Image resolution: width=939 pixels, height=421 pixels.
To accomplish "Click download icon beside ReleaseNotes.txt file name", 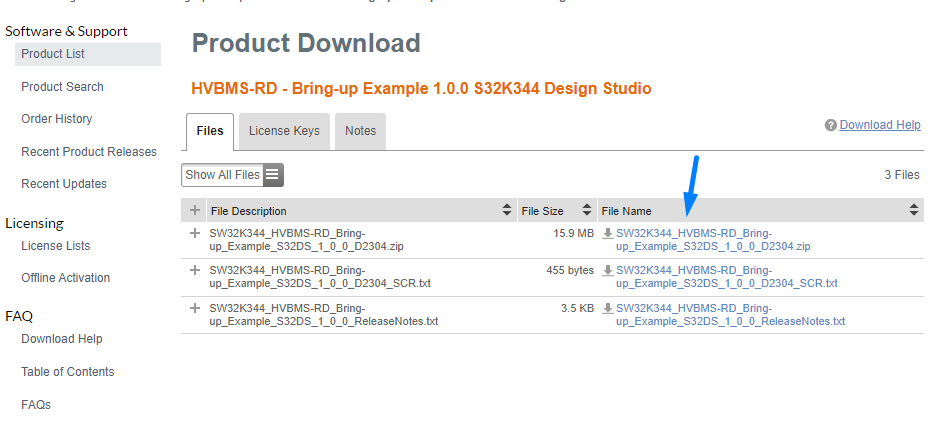I will click(x=607, y=309).
